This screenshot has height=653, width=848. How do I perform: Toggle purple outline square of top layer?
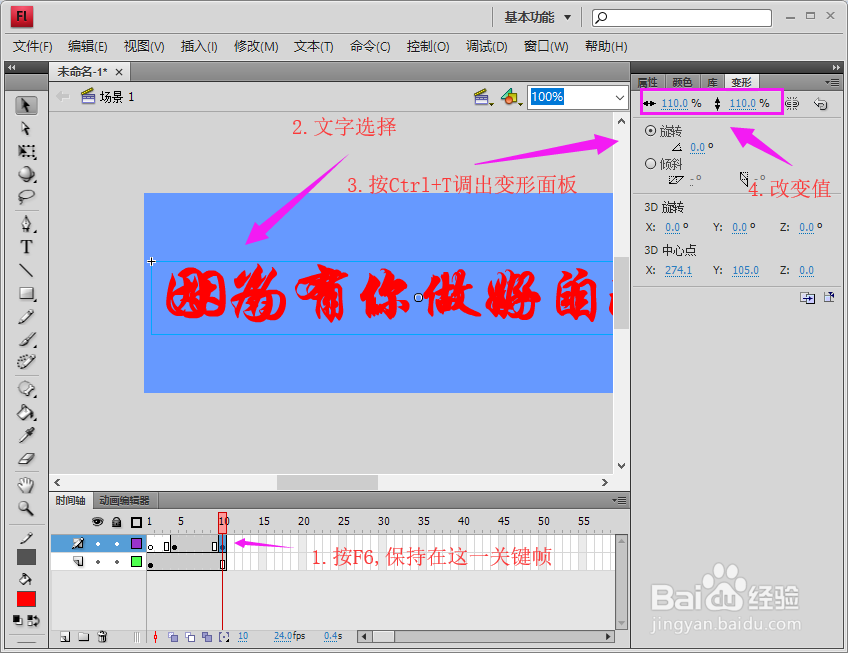(x=137, y=543)
